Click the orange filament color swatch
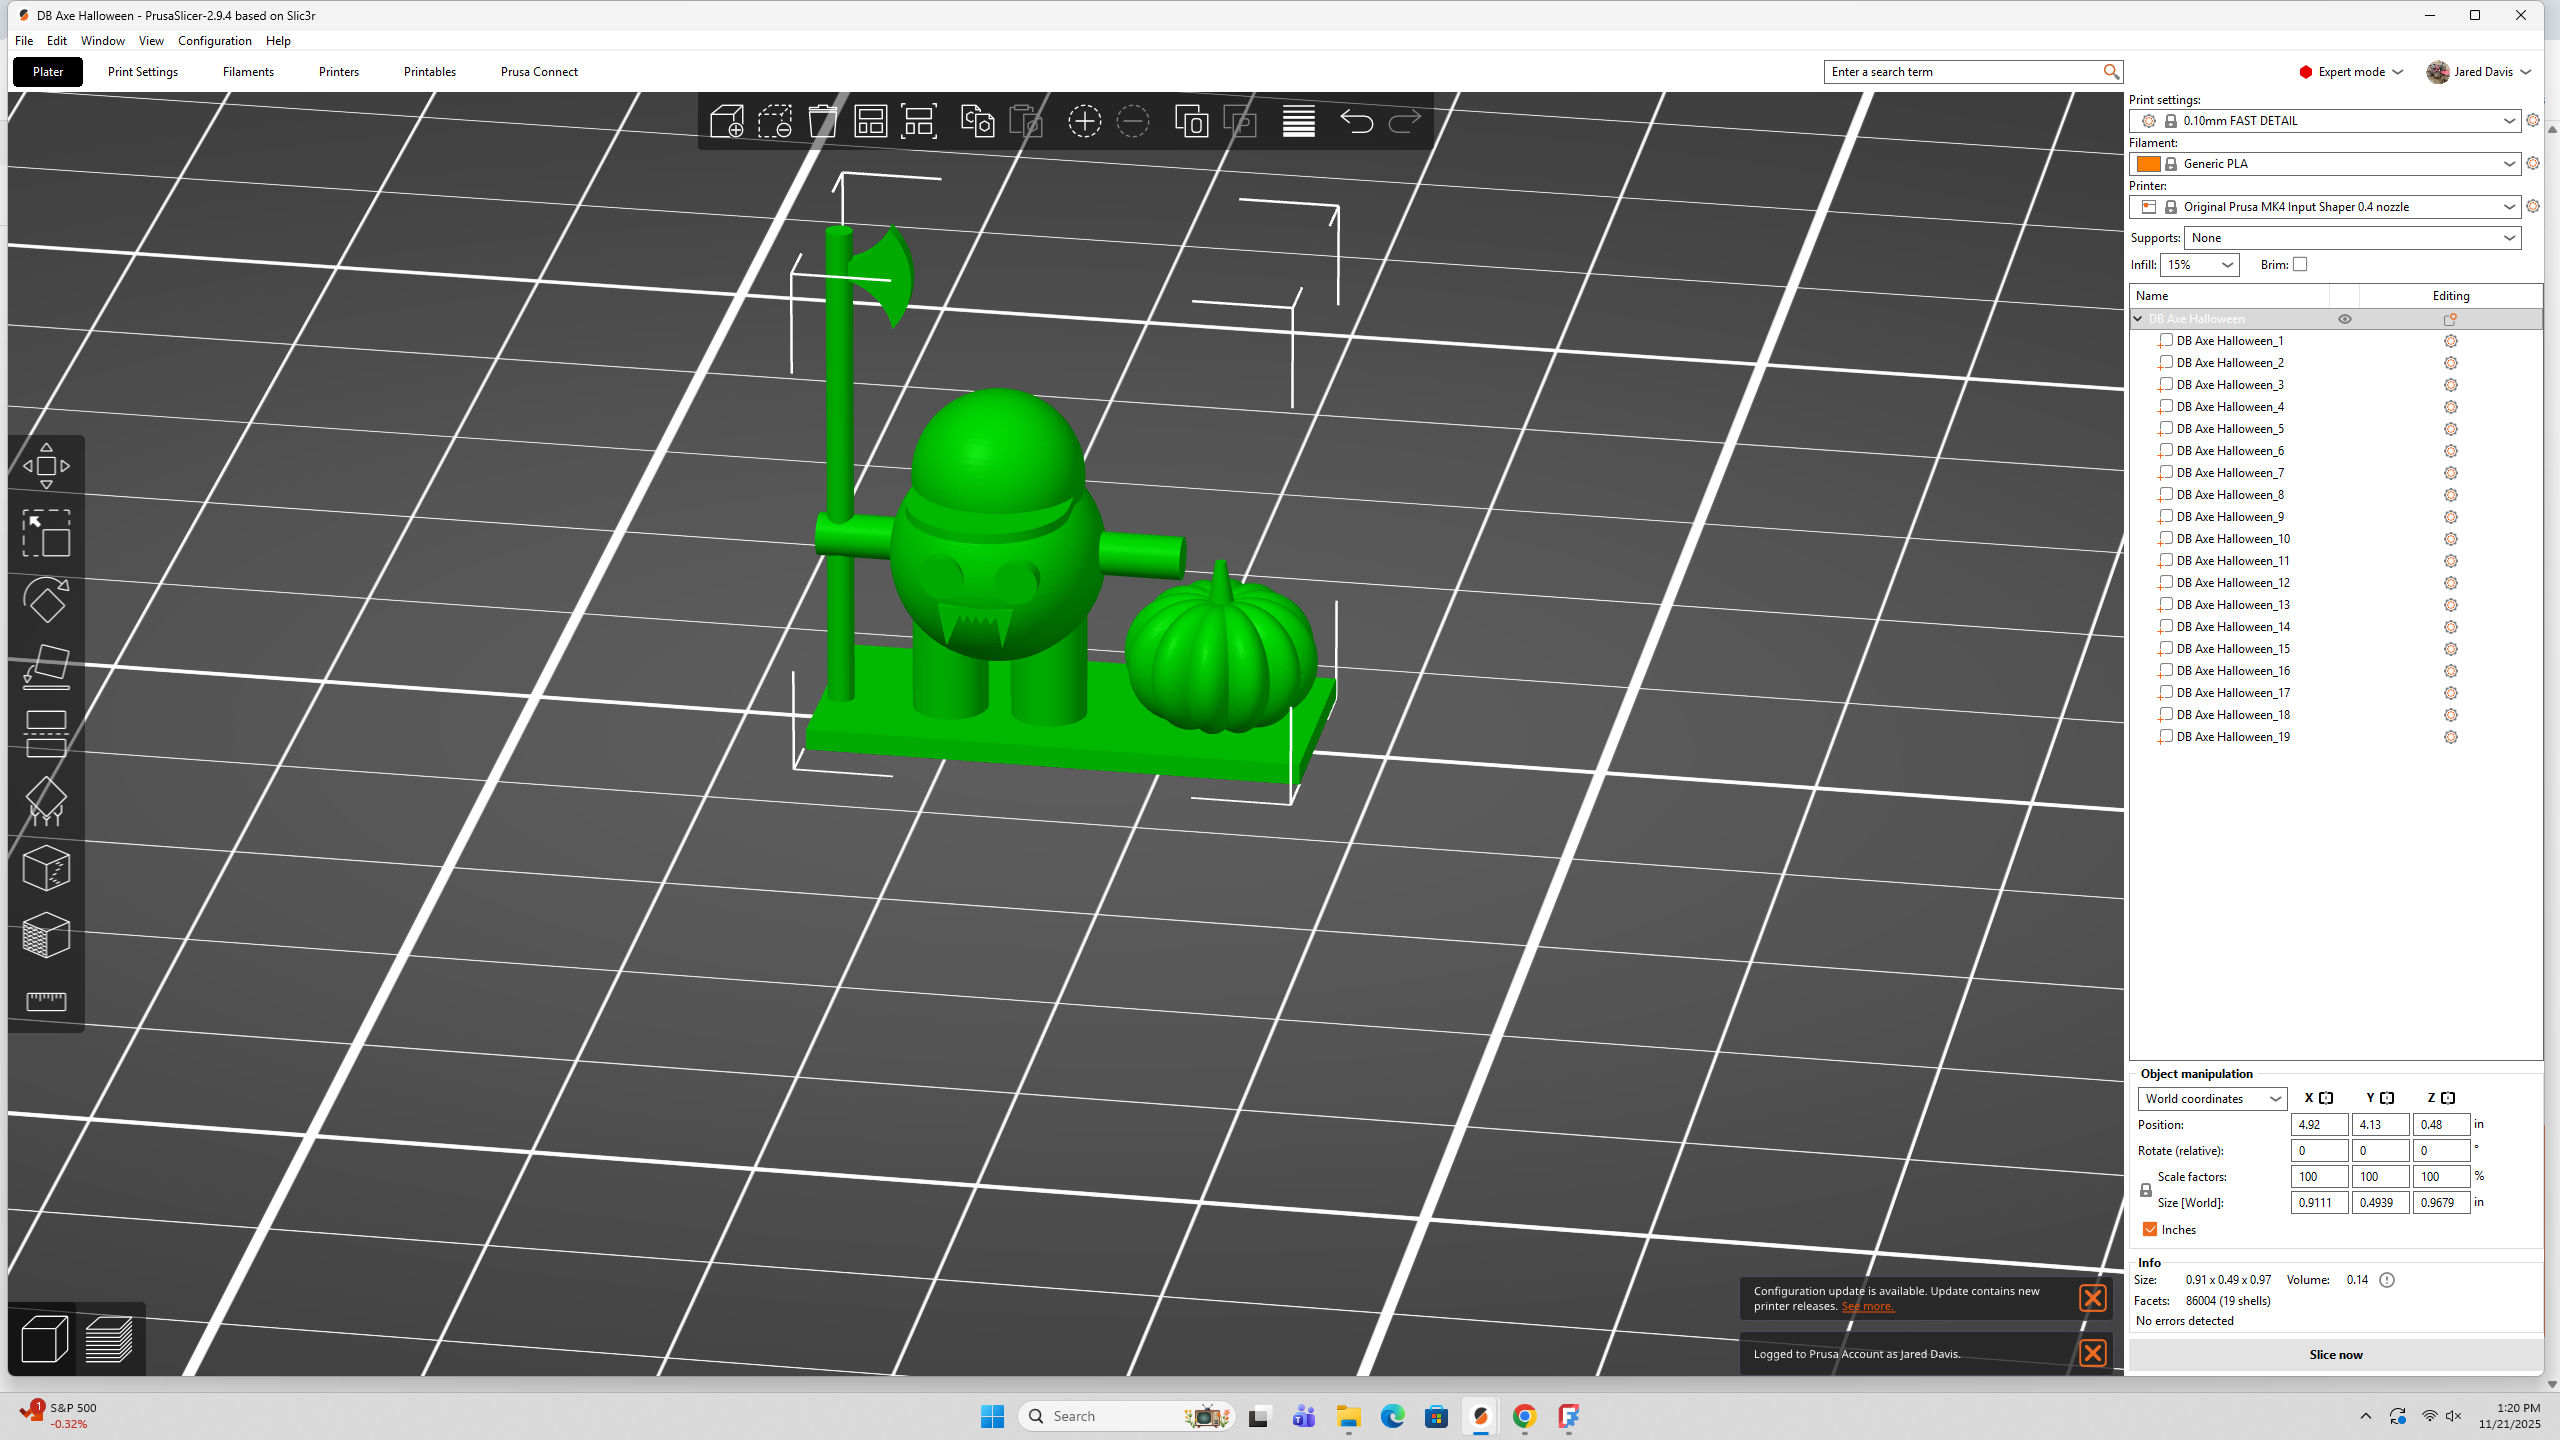The width and height of the screenshot is (2560, 1440). tap(2148, 164)
